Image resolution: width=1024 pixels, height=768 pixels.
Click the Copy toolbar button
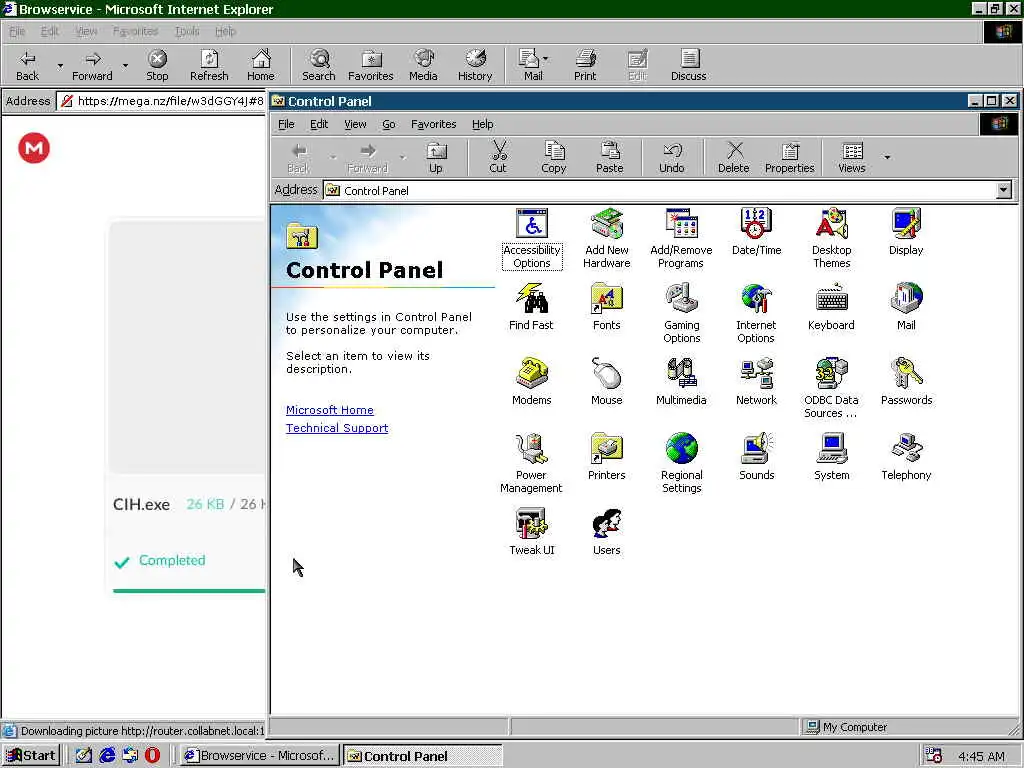coord(553,158)
